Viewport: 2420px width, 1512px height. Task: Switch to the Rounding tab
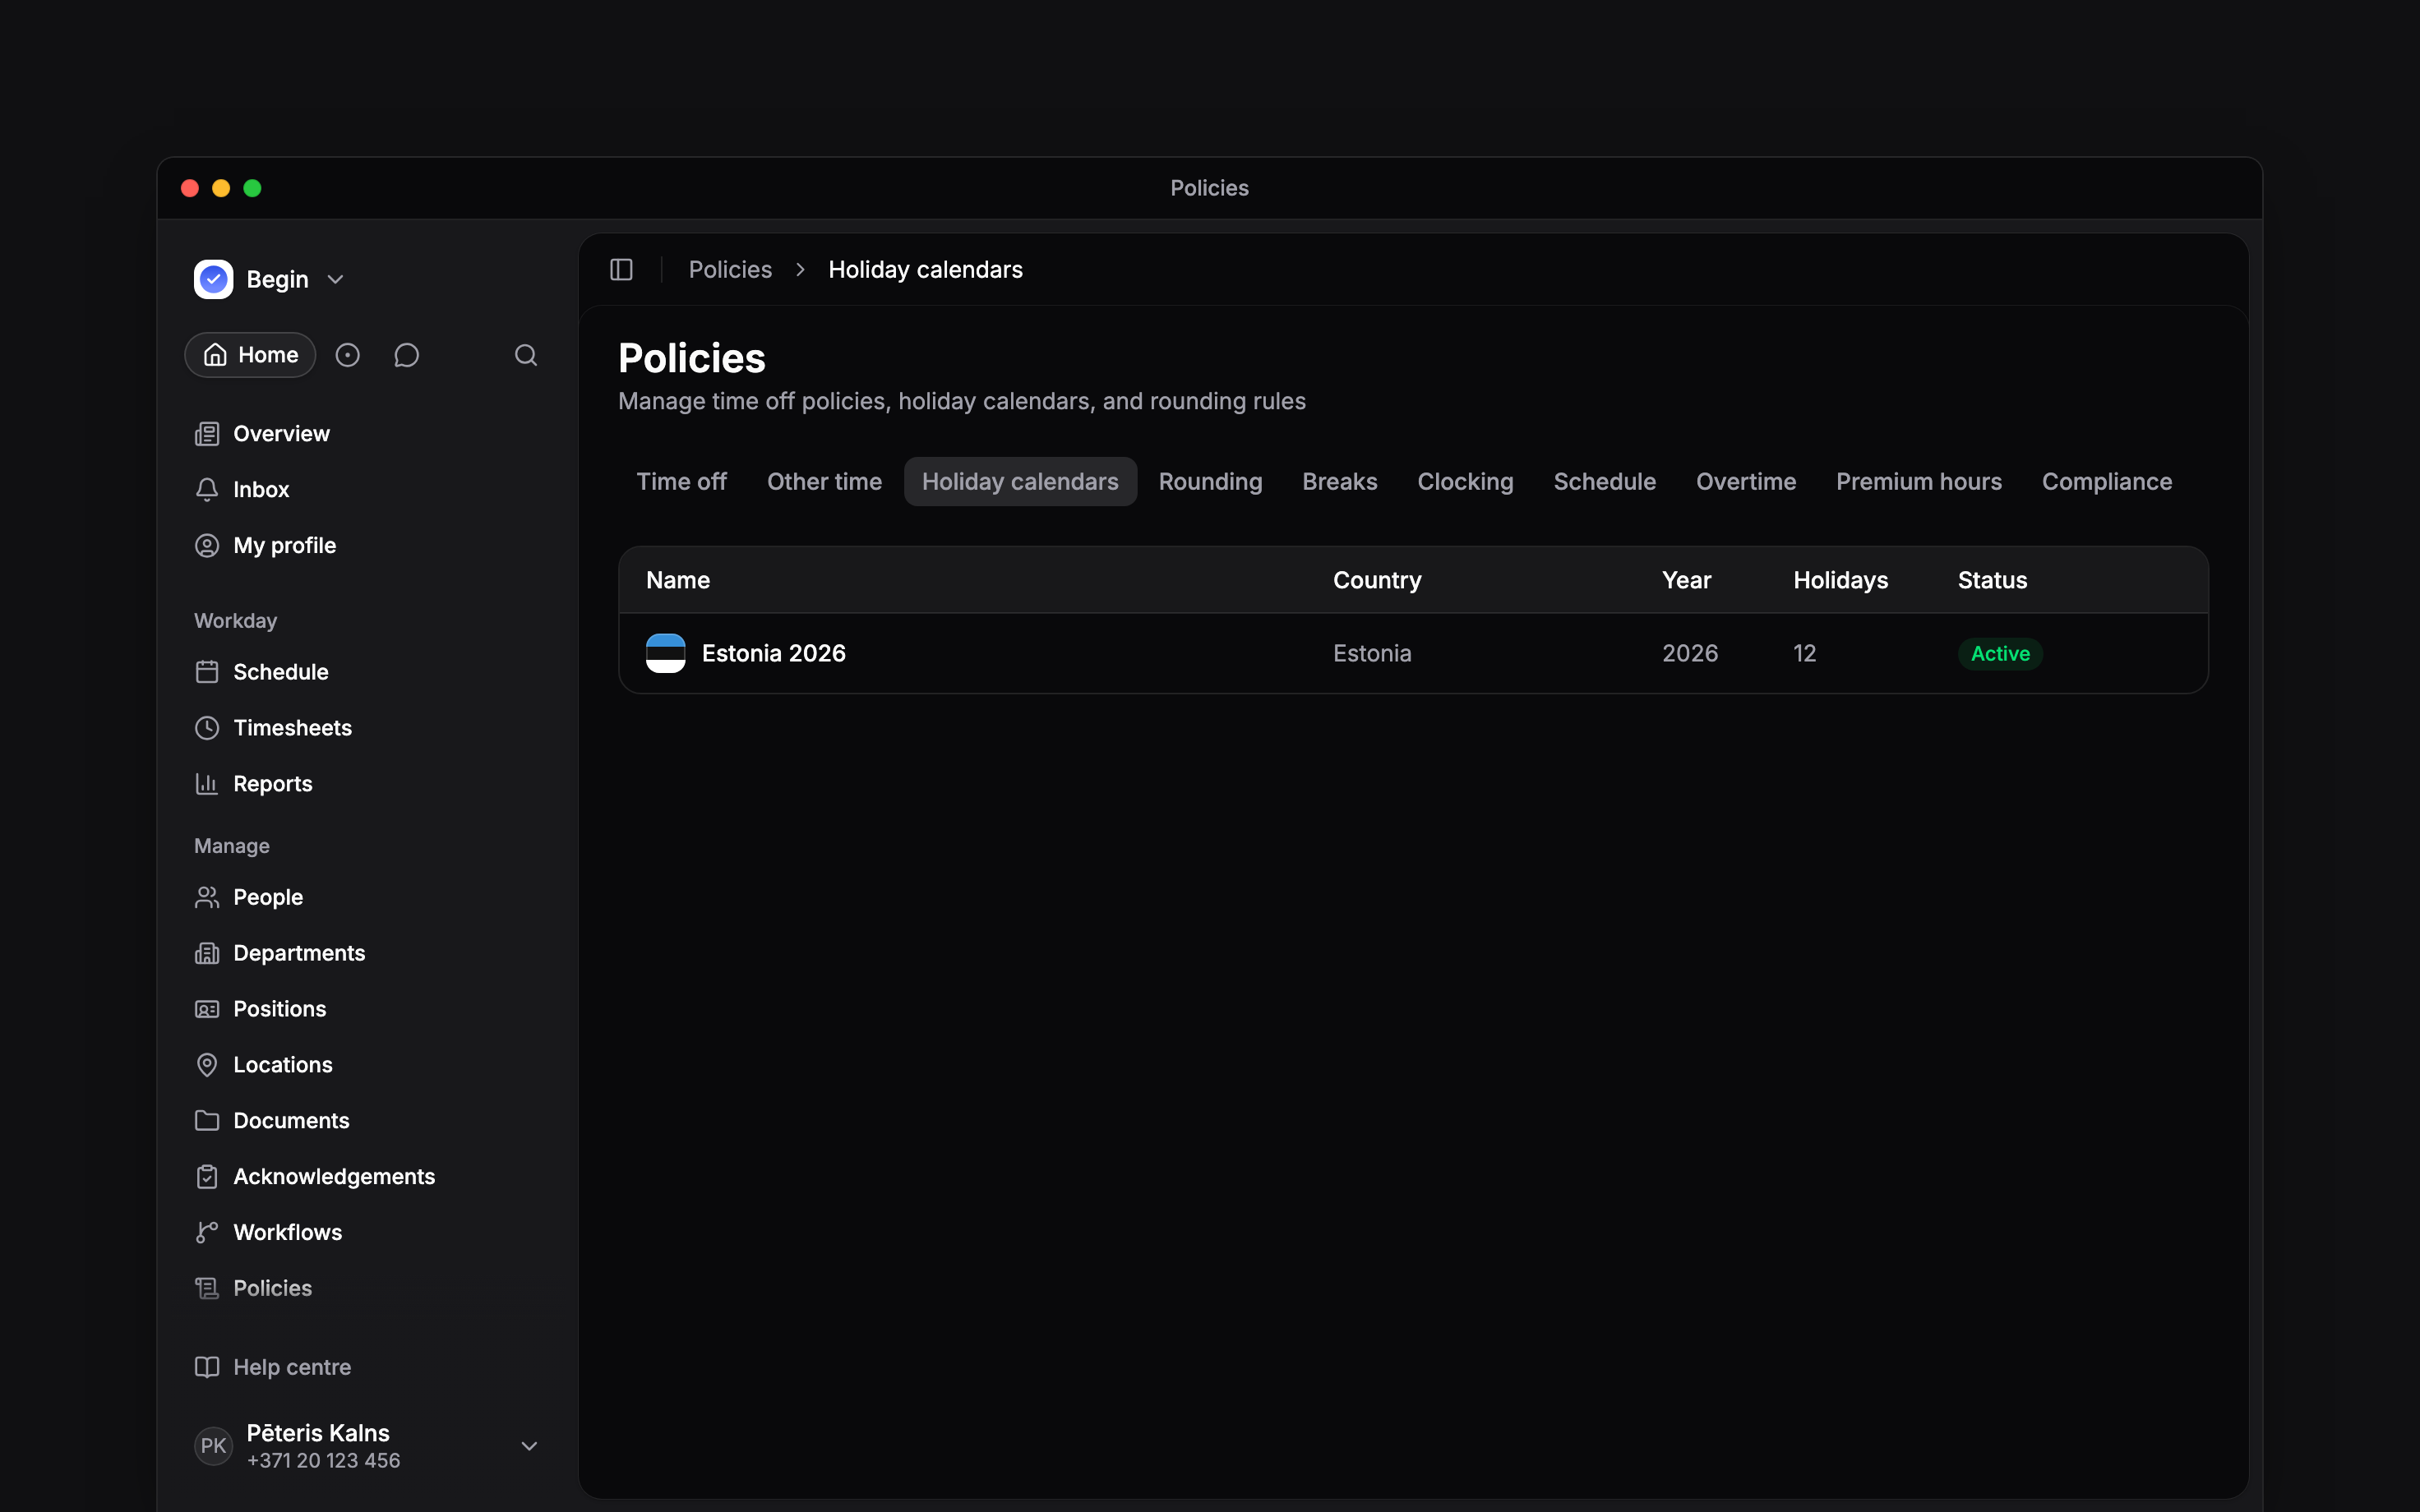coord(1210,482)
